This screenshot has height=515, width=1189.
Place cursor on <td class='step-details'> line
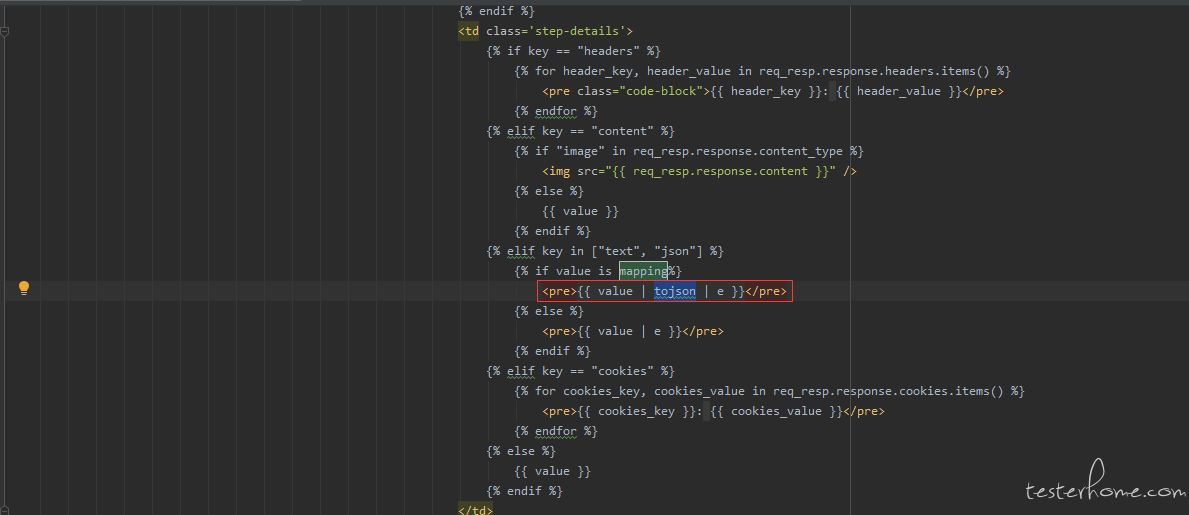(x=545, y=31)
